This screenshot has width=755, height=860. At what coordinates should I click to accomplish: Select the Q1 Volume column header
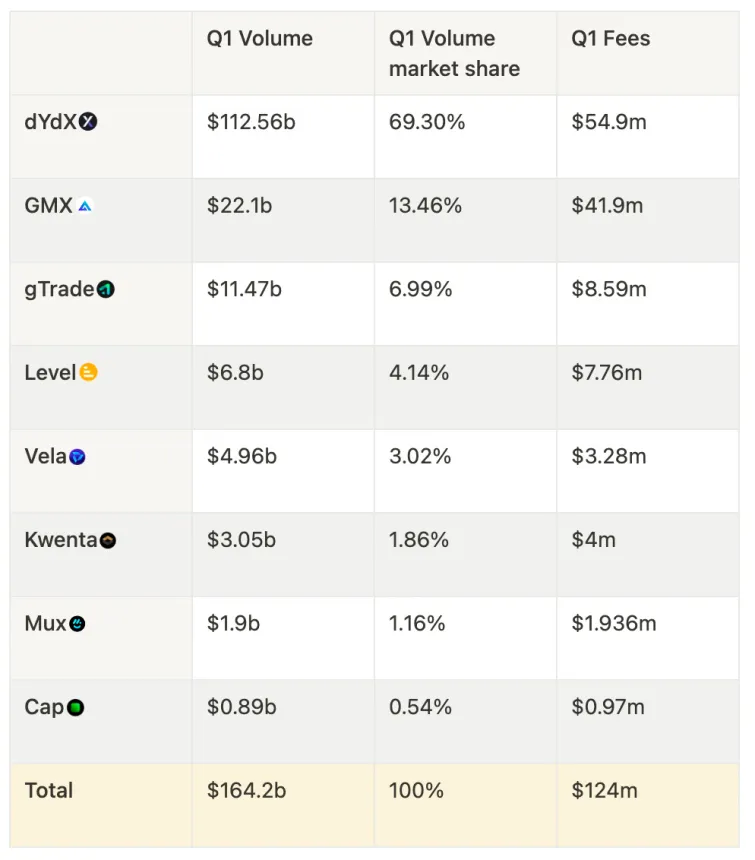coord(260,39)
